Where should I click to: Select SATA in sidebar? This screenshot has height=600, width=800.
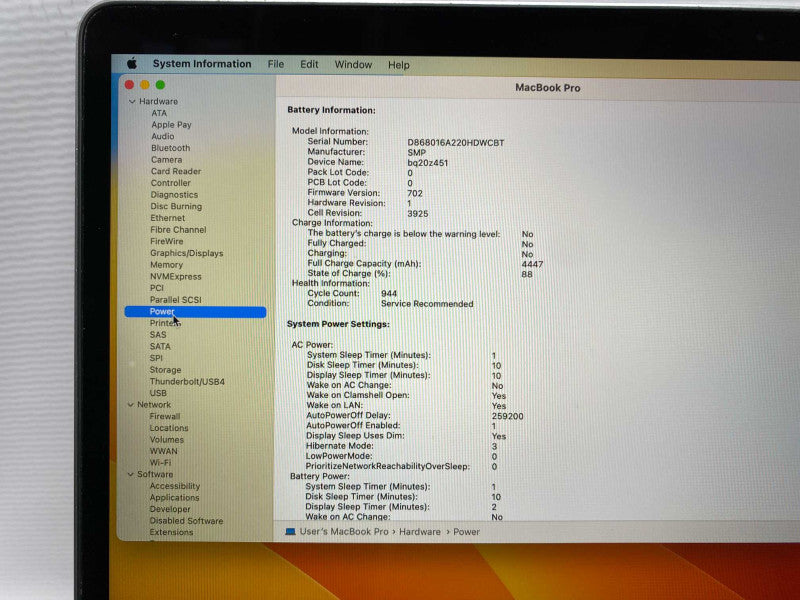tap(160, 346)
